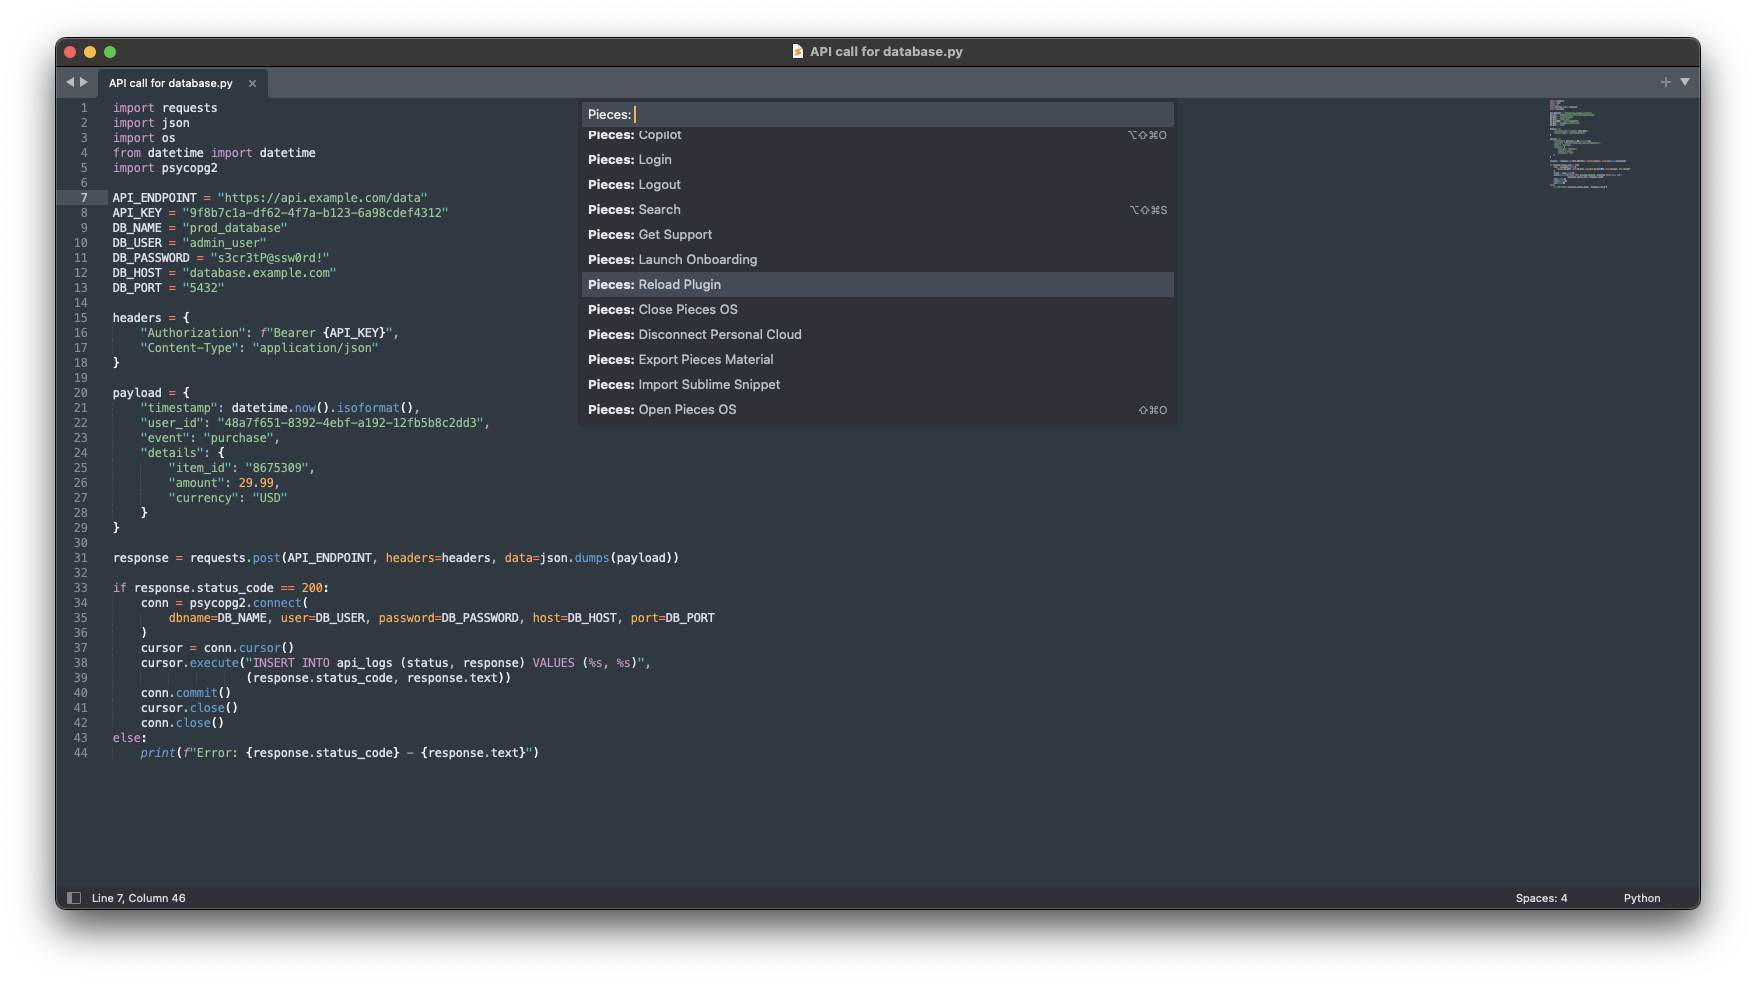
Task: Click the INSERT INTO api_logs SQL string
Action: point(445,663)
